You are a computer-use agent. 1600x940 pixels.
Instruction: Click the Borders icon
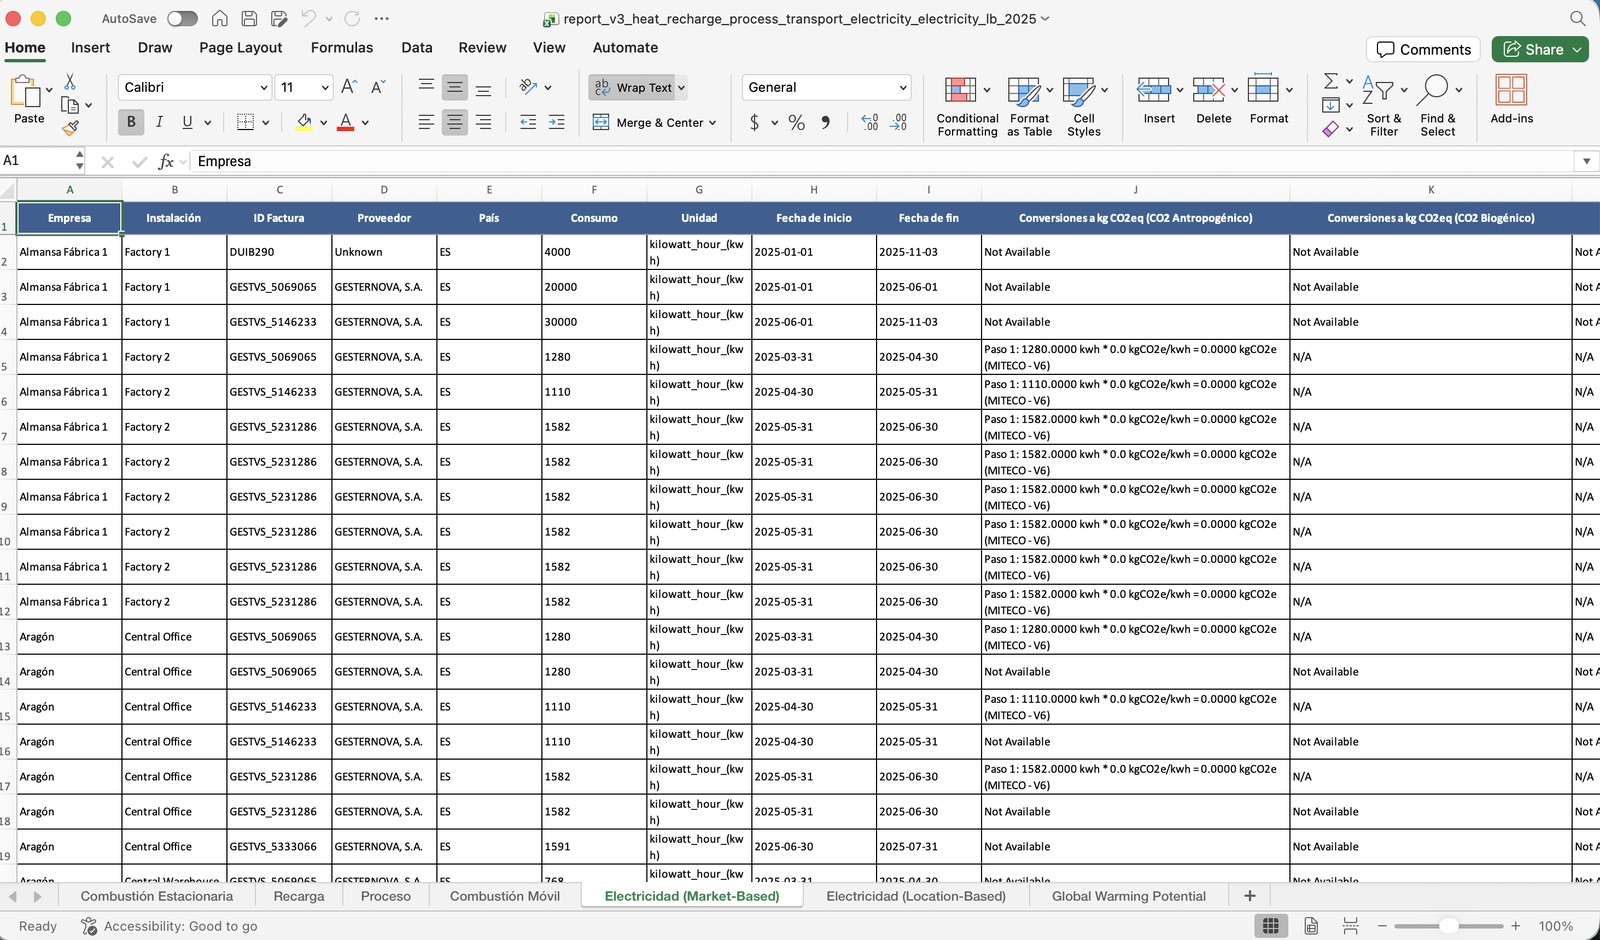click(246, 122)
